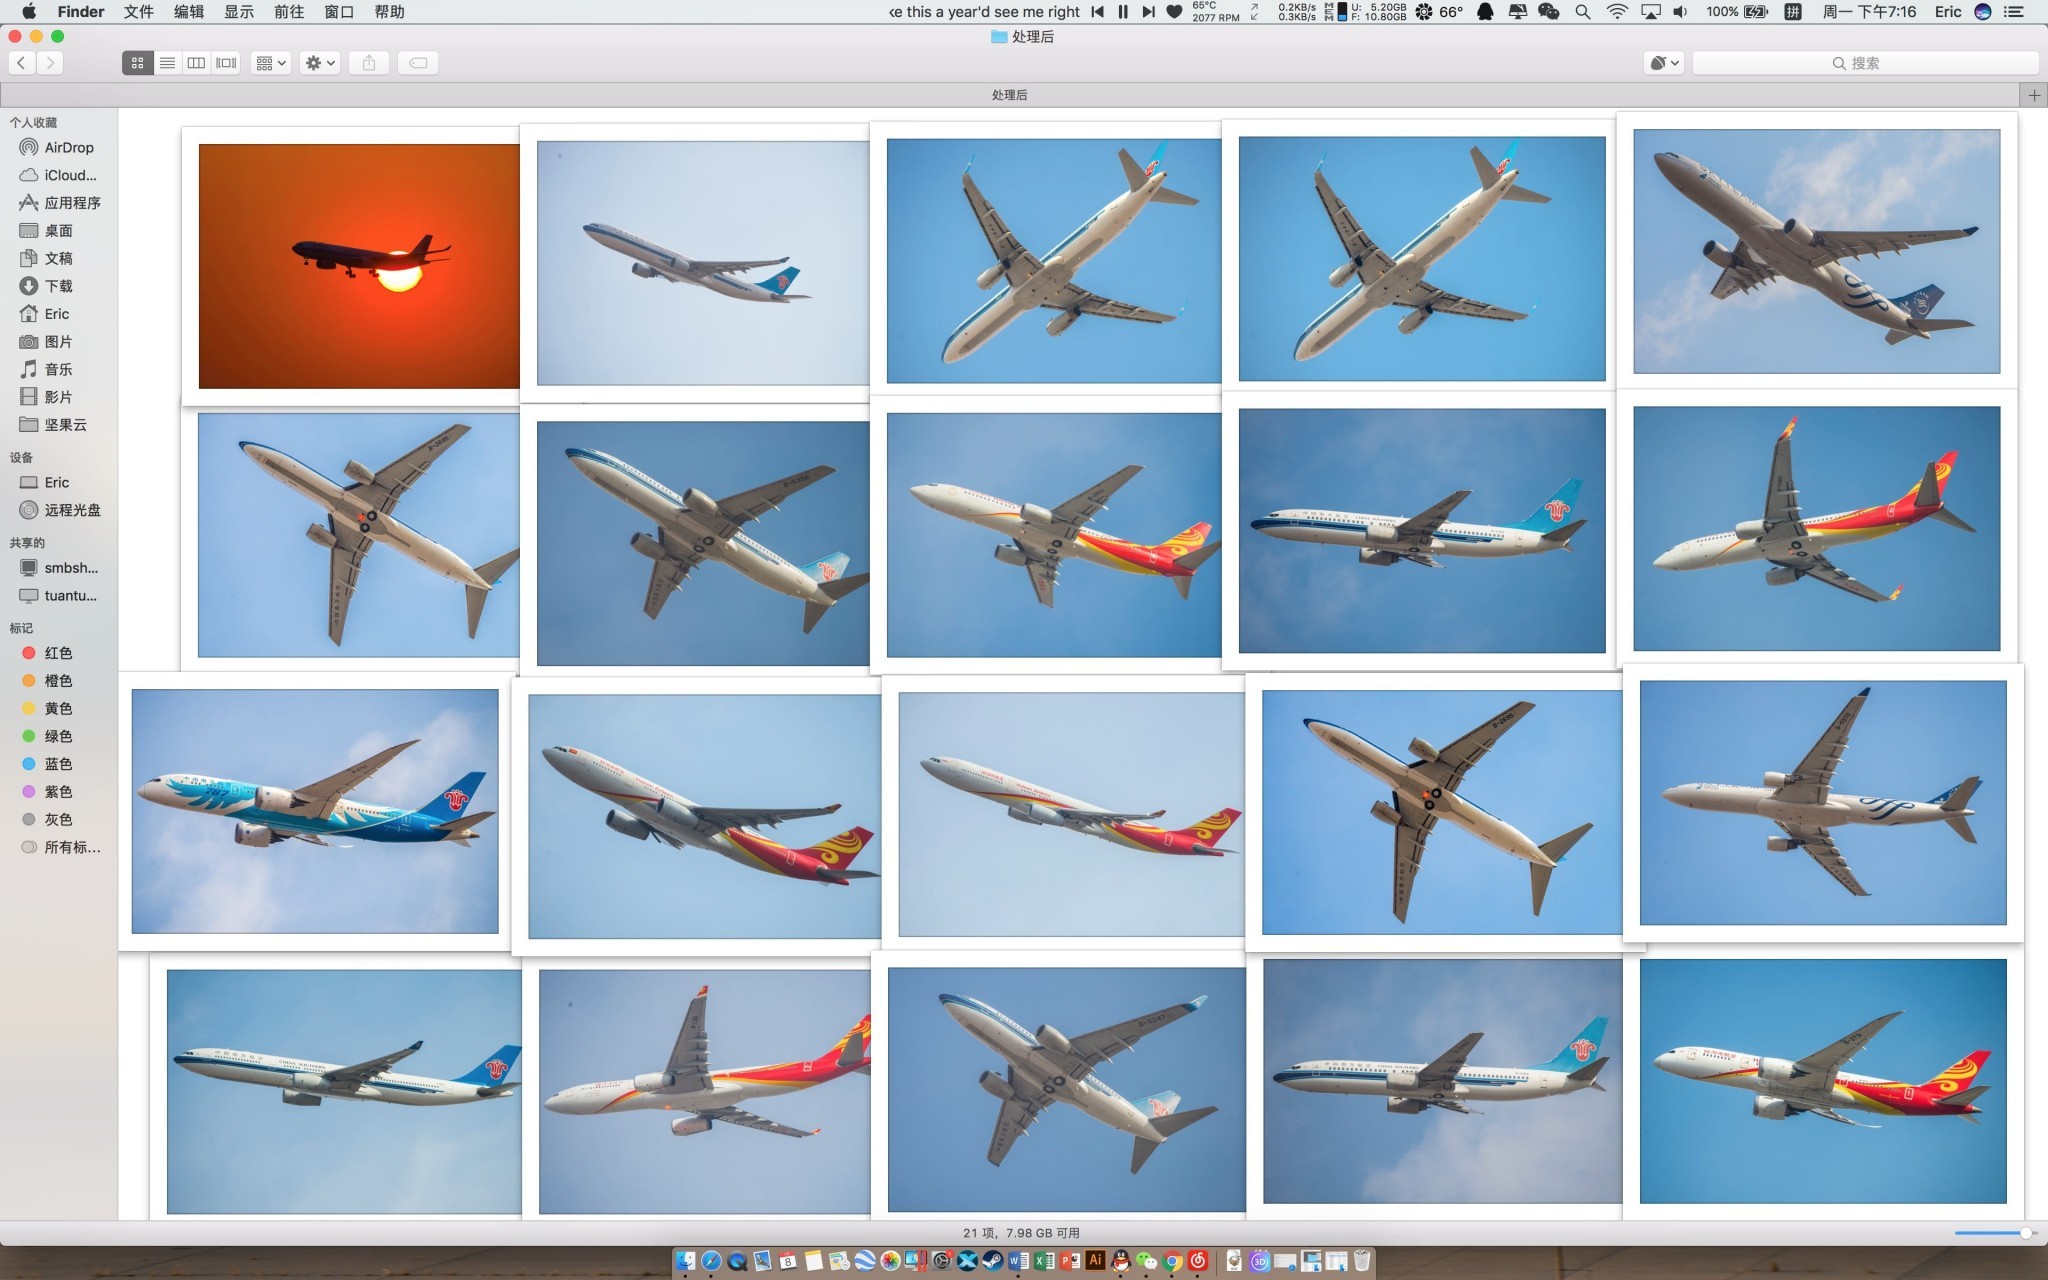Open the Eric user menu in the menu bar
The width and height of the screenshot is (2048, 1280).
click(x=1947, y=12)
